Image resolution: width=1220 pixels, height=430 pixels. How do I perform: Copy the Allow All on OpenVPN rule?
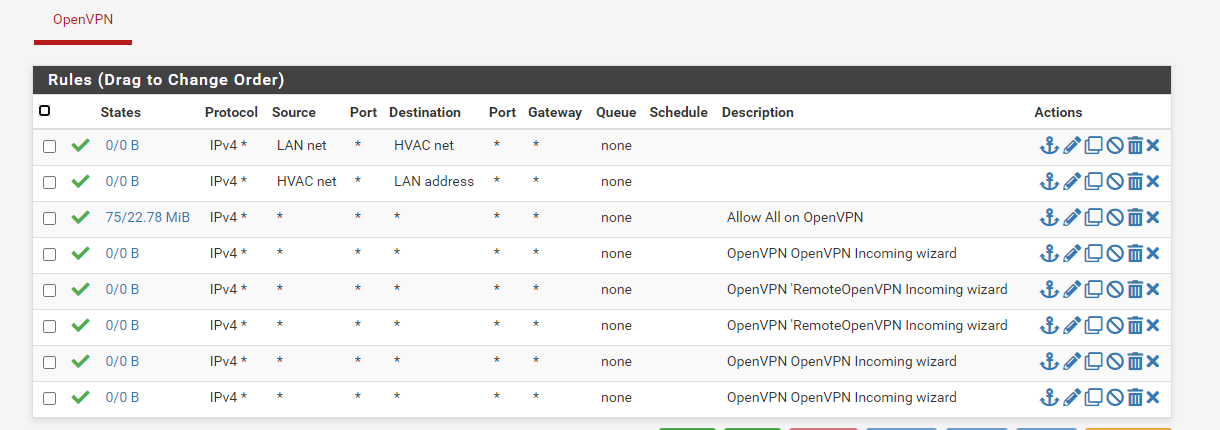1093,218
